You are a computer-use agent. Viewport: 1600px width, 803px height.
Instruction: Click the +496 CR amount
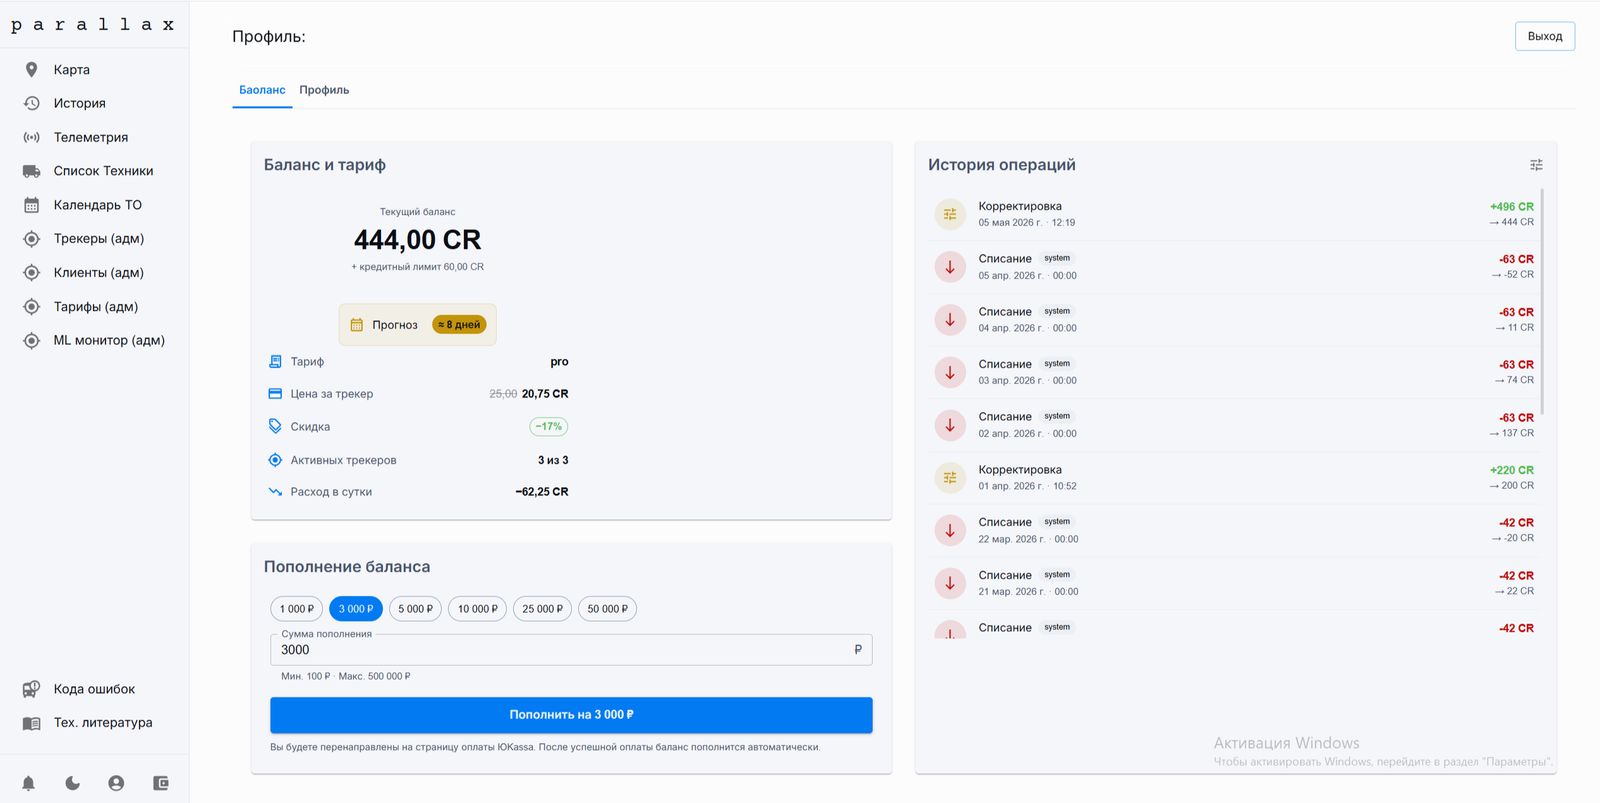[1511, 207]
